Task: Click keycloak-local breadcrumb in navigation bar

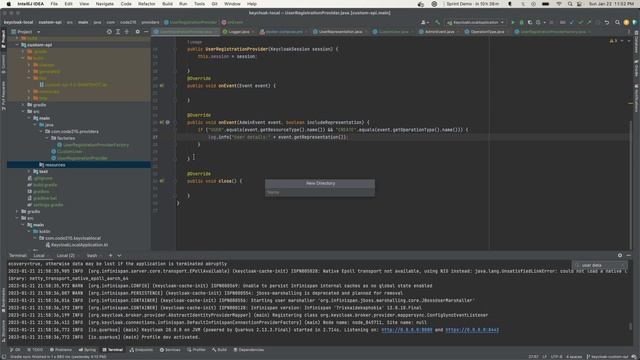Action: pyautogui.click(x=18, y=22)
